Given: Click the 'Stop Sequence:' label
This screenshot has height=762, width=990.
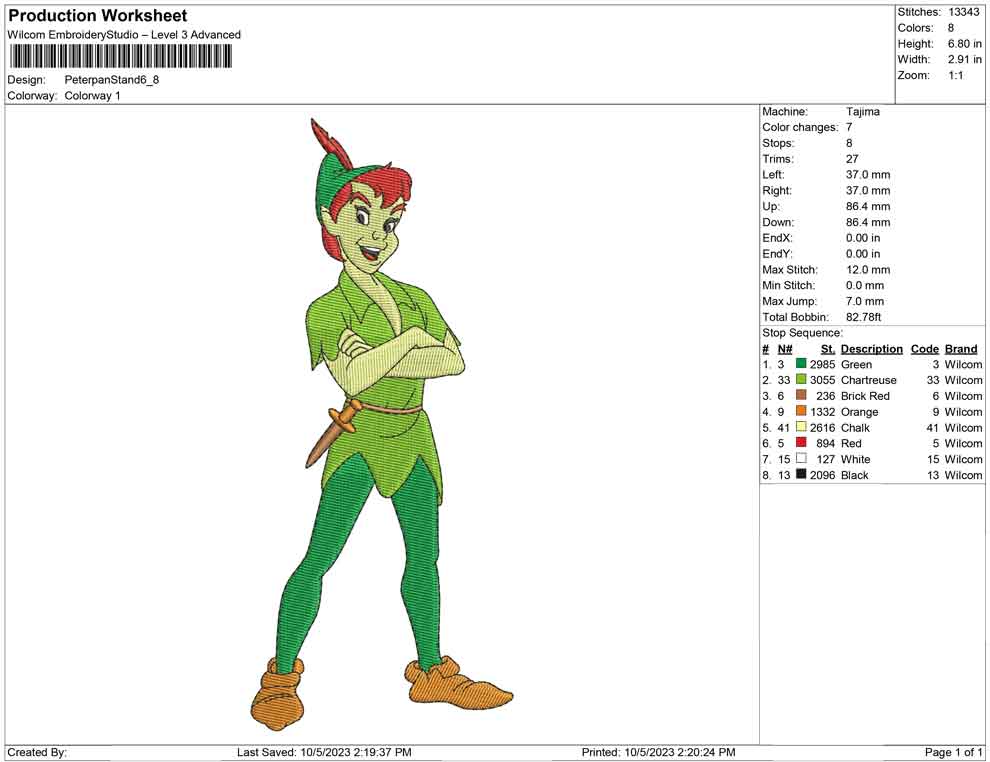Looking at the screenshot, I should pyautogui.click(x=802, y=333).
